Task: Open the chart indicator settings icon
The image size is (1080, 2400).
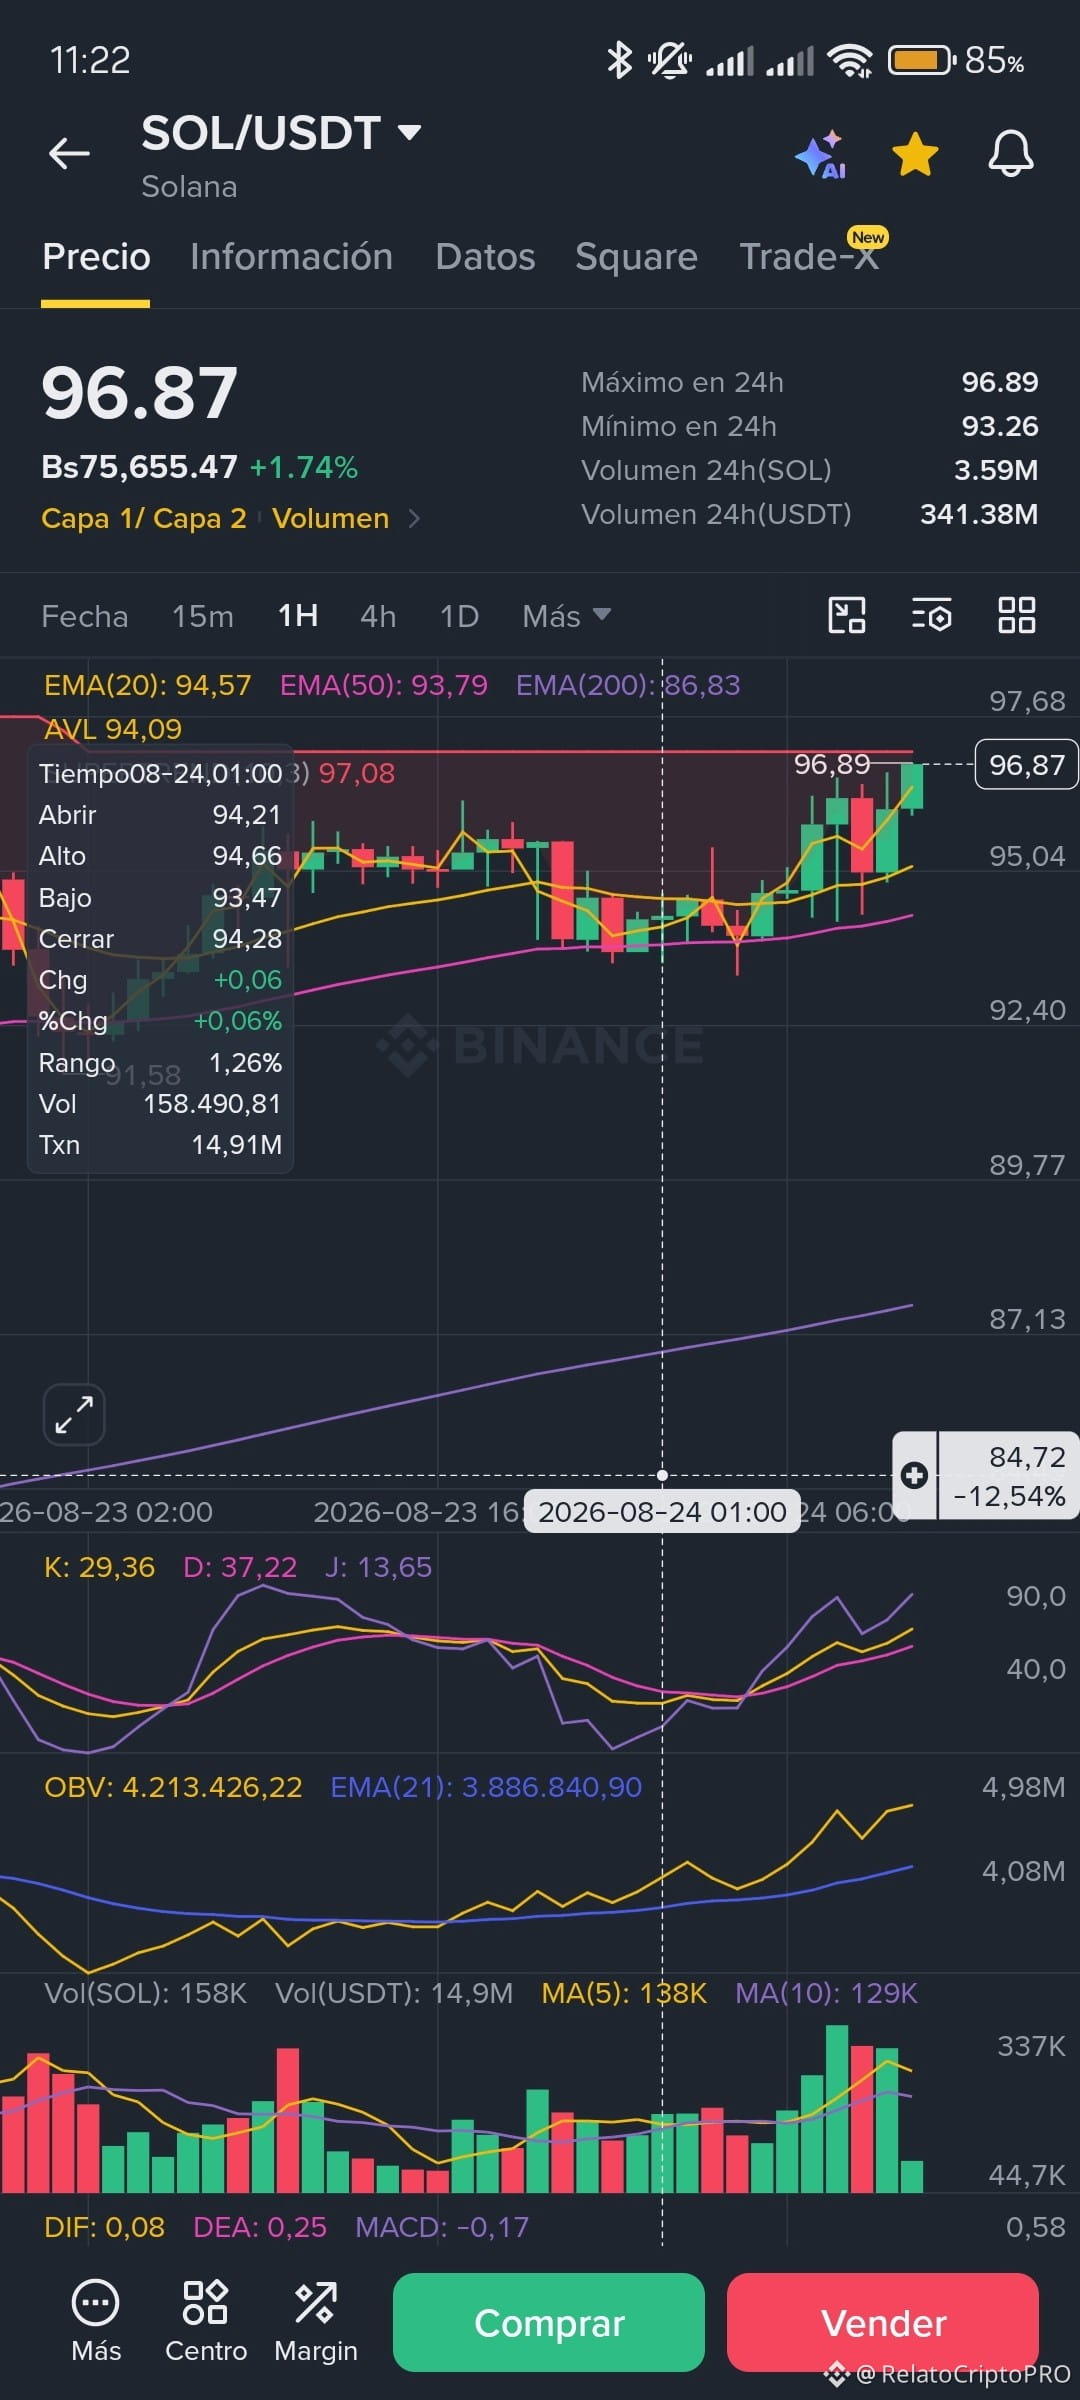Action: click(931, 615)
